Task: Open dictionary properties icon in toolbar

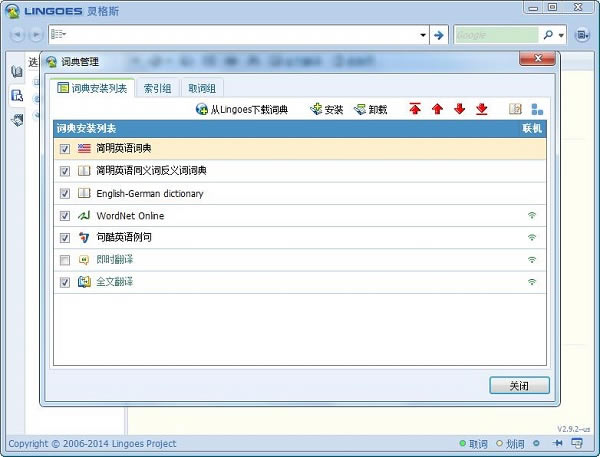Action: coord(515,109)
